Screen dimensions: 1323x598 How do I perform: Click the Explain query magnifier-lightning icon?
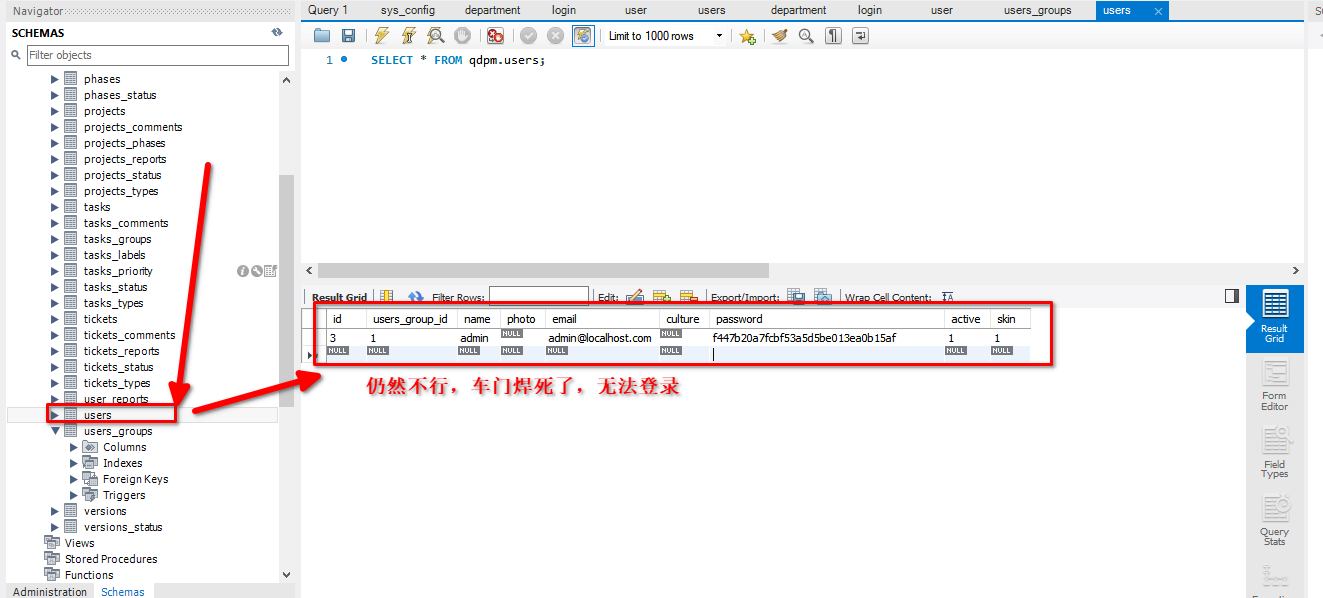436,36
